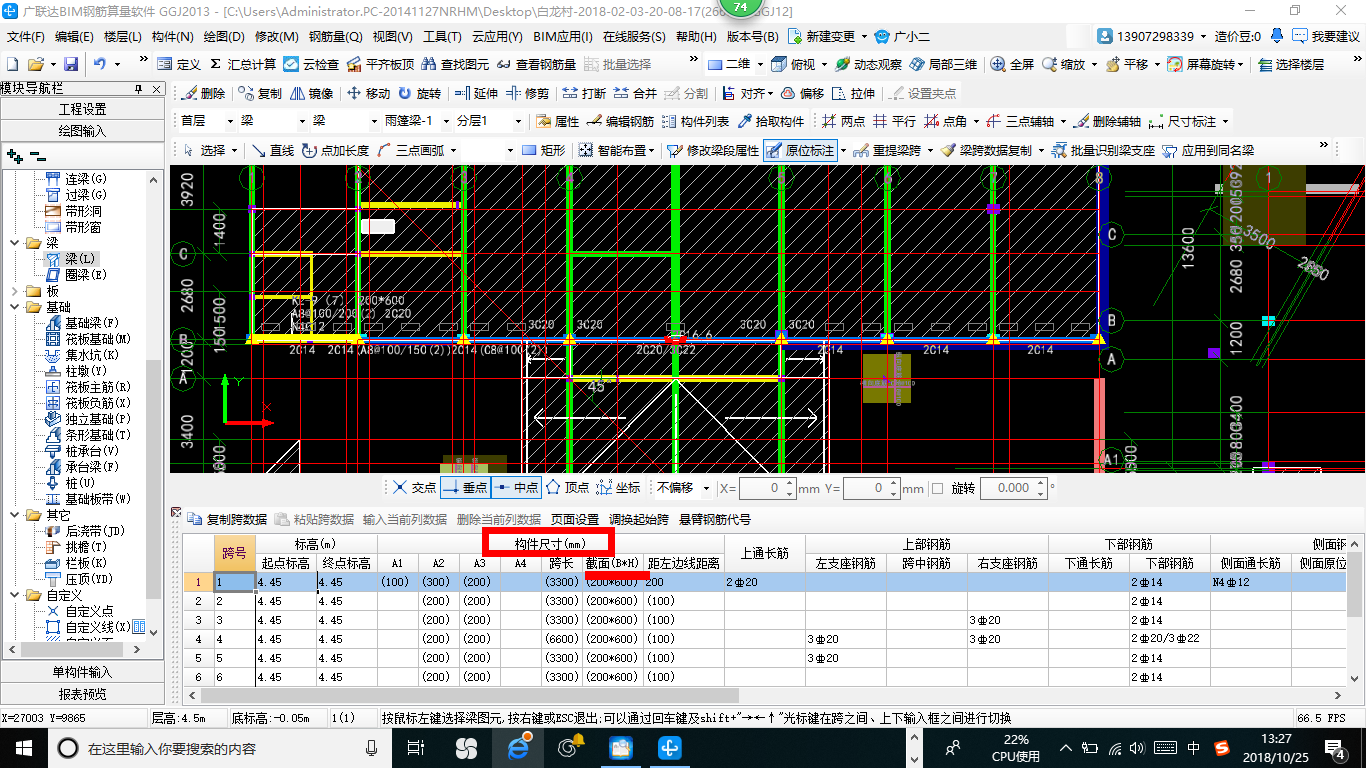1366x768 pixels.
Task: Click 全屏 full screen view
Action: point(1012,64)
